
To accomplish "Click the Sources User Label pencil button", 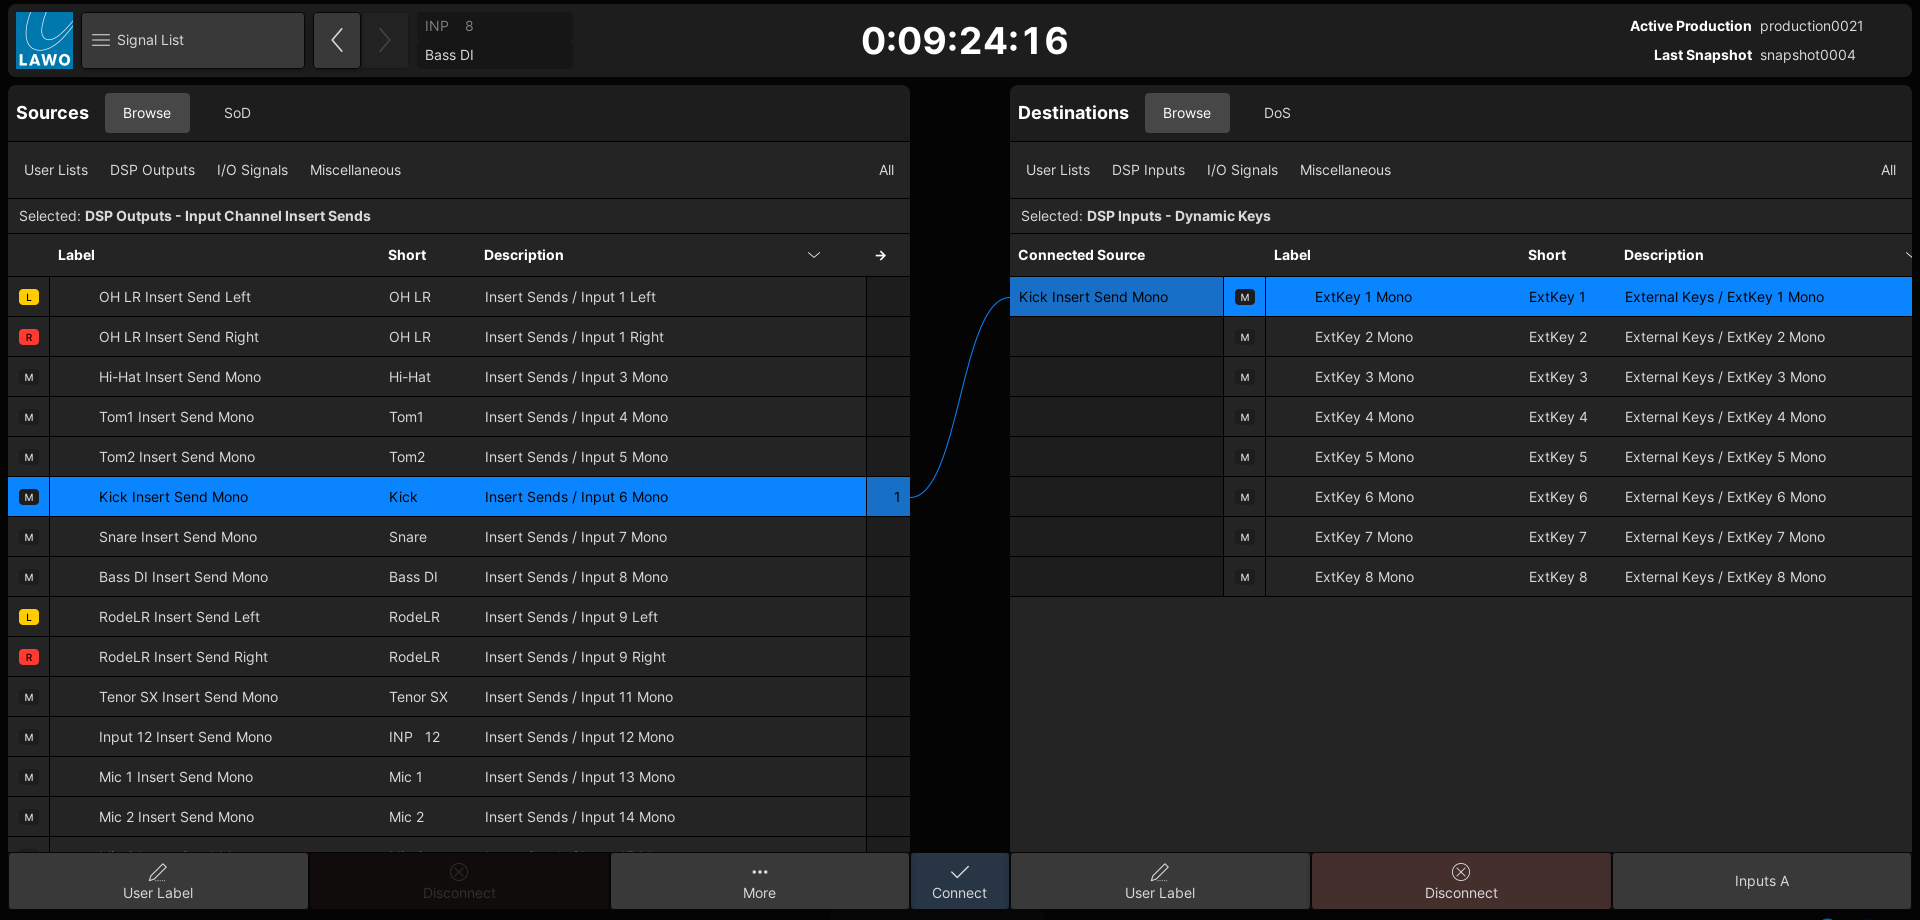I will pos(158,881).
